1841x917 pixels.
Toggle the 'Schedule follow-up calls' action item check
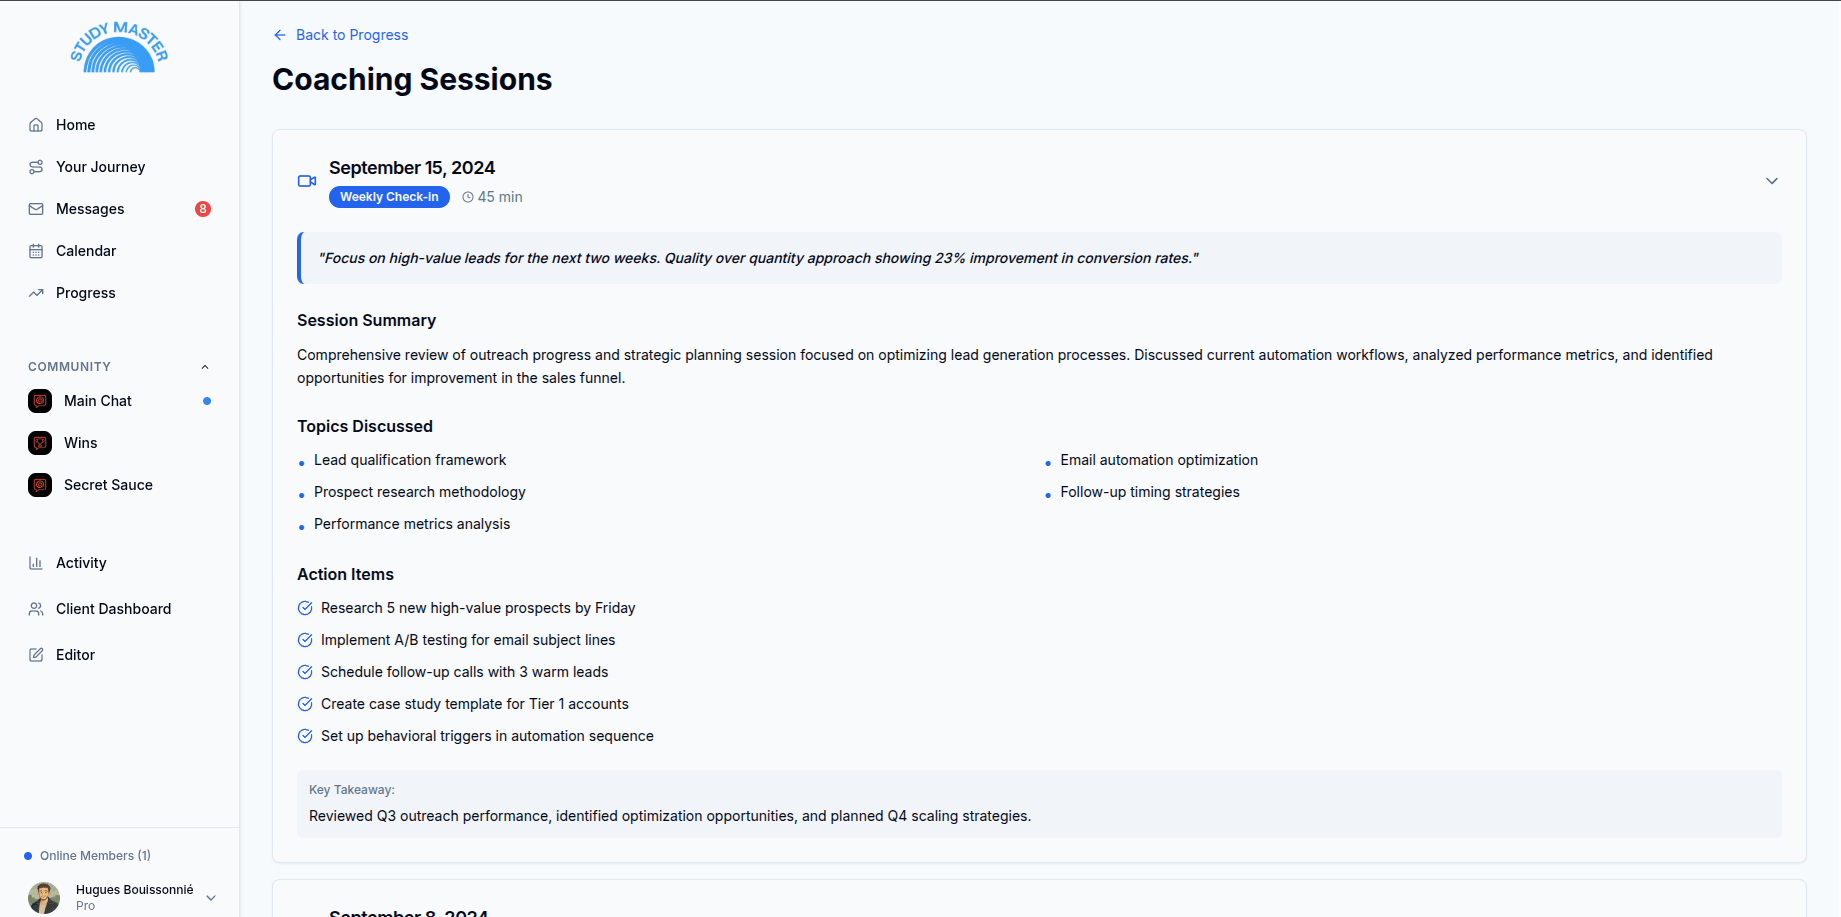click(x=305, y=672)
